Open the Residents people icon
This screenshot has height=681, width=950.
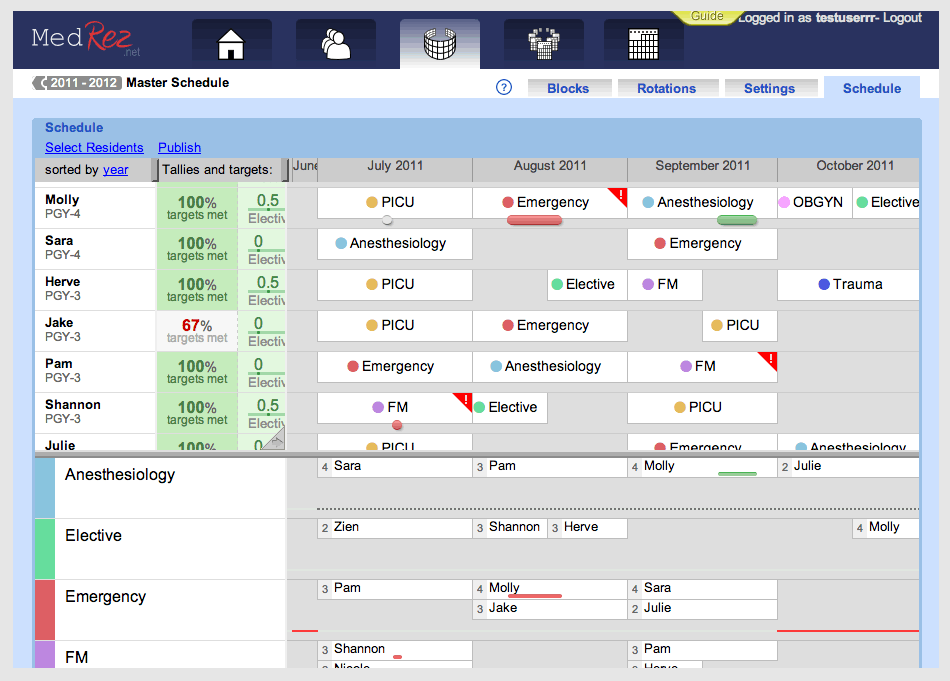click(336, 43)
